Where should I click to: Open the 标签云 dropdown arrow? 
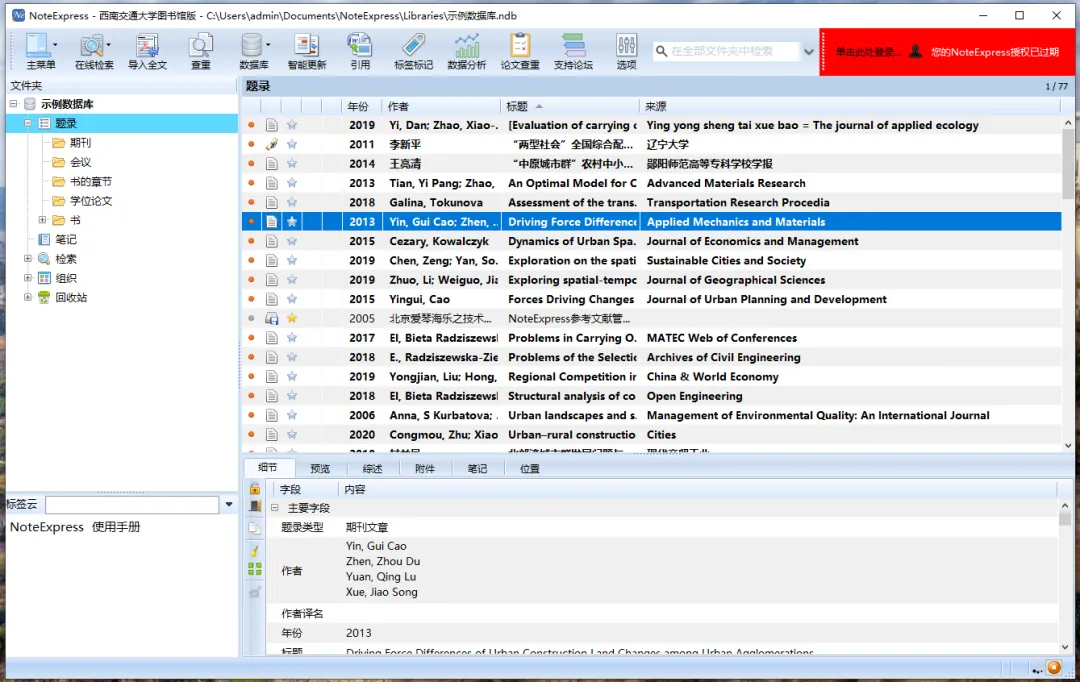[229, 504]
